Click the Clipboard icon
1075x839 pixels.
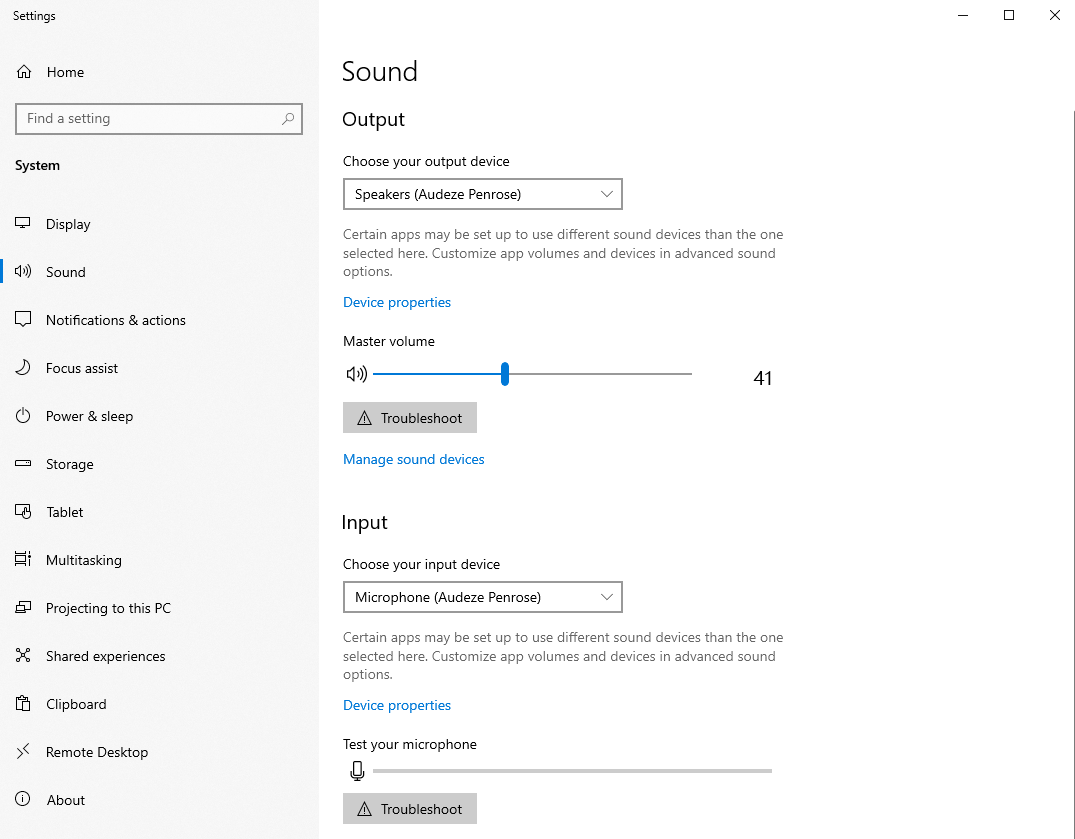click(23, 703)
